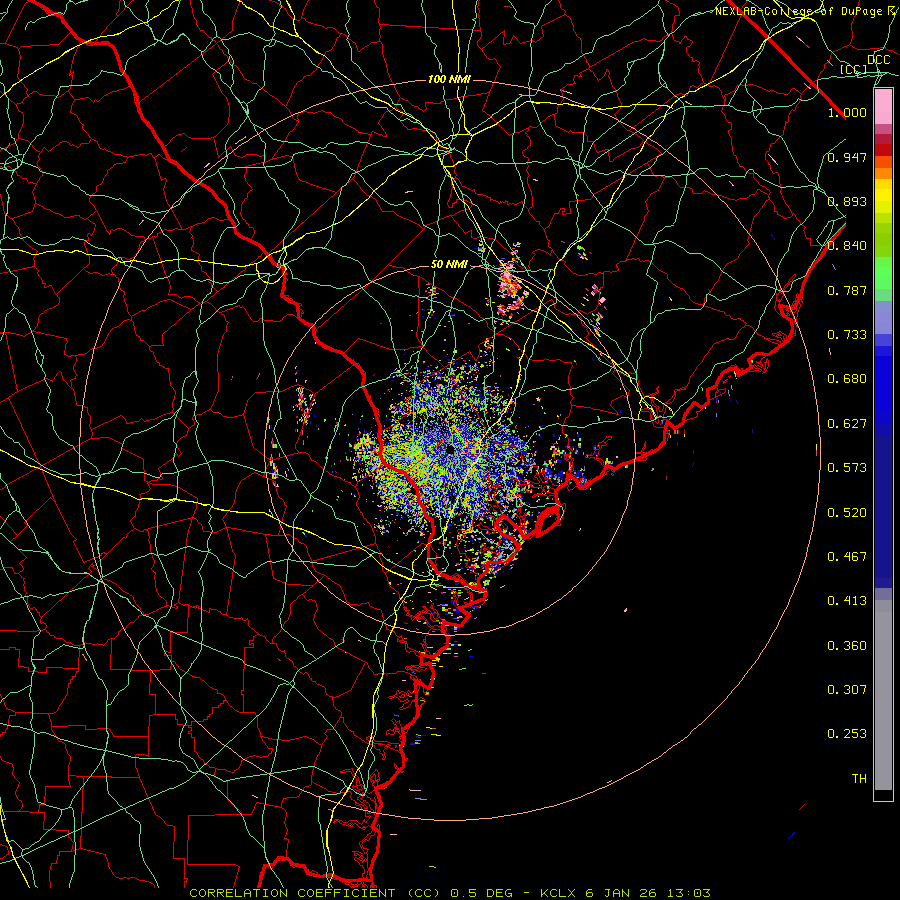Click the 0.413 value on the color scale
Image resolution: width=900 pixels, height=900 pixels.
847,601
